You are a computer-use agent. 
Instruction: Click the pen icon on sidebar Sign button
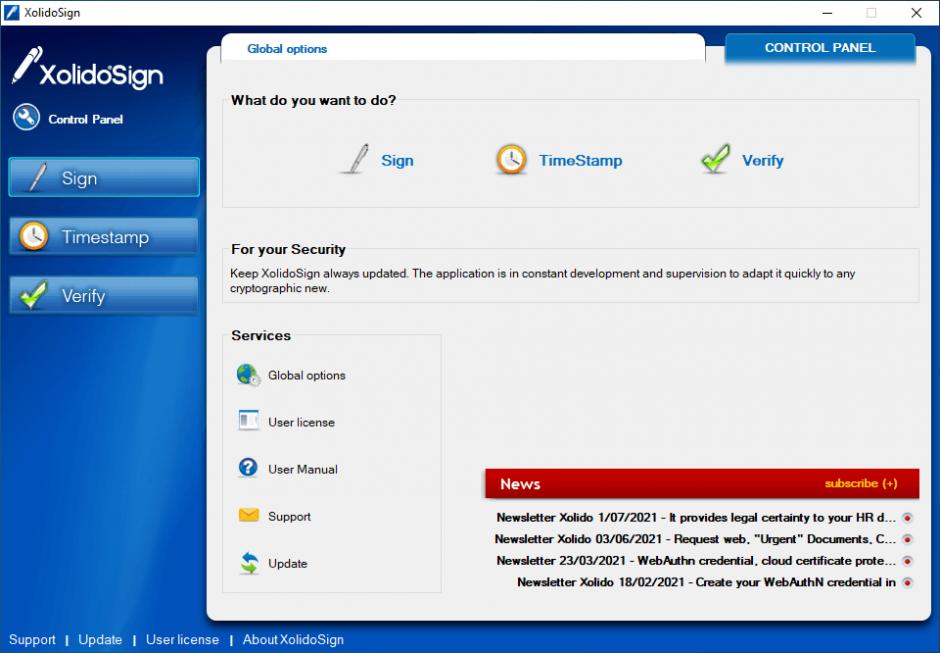37,177
